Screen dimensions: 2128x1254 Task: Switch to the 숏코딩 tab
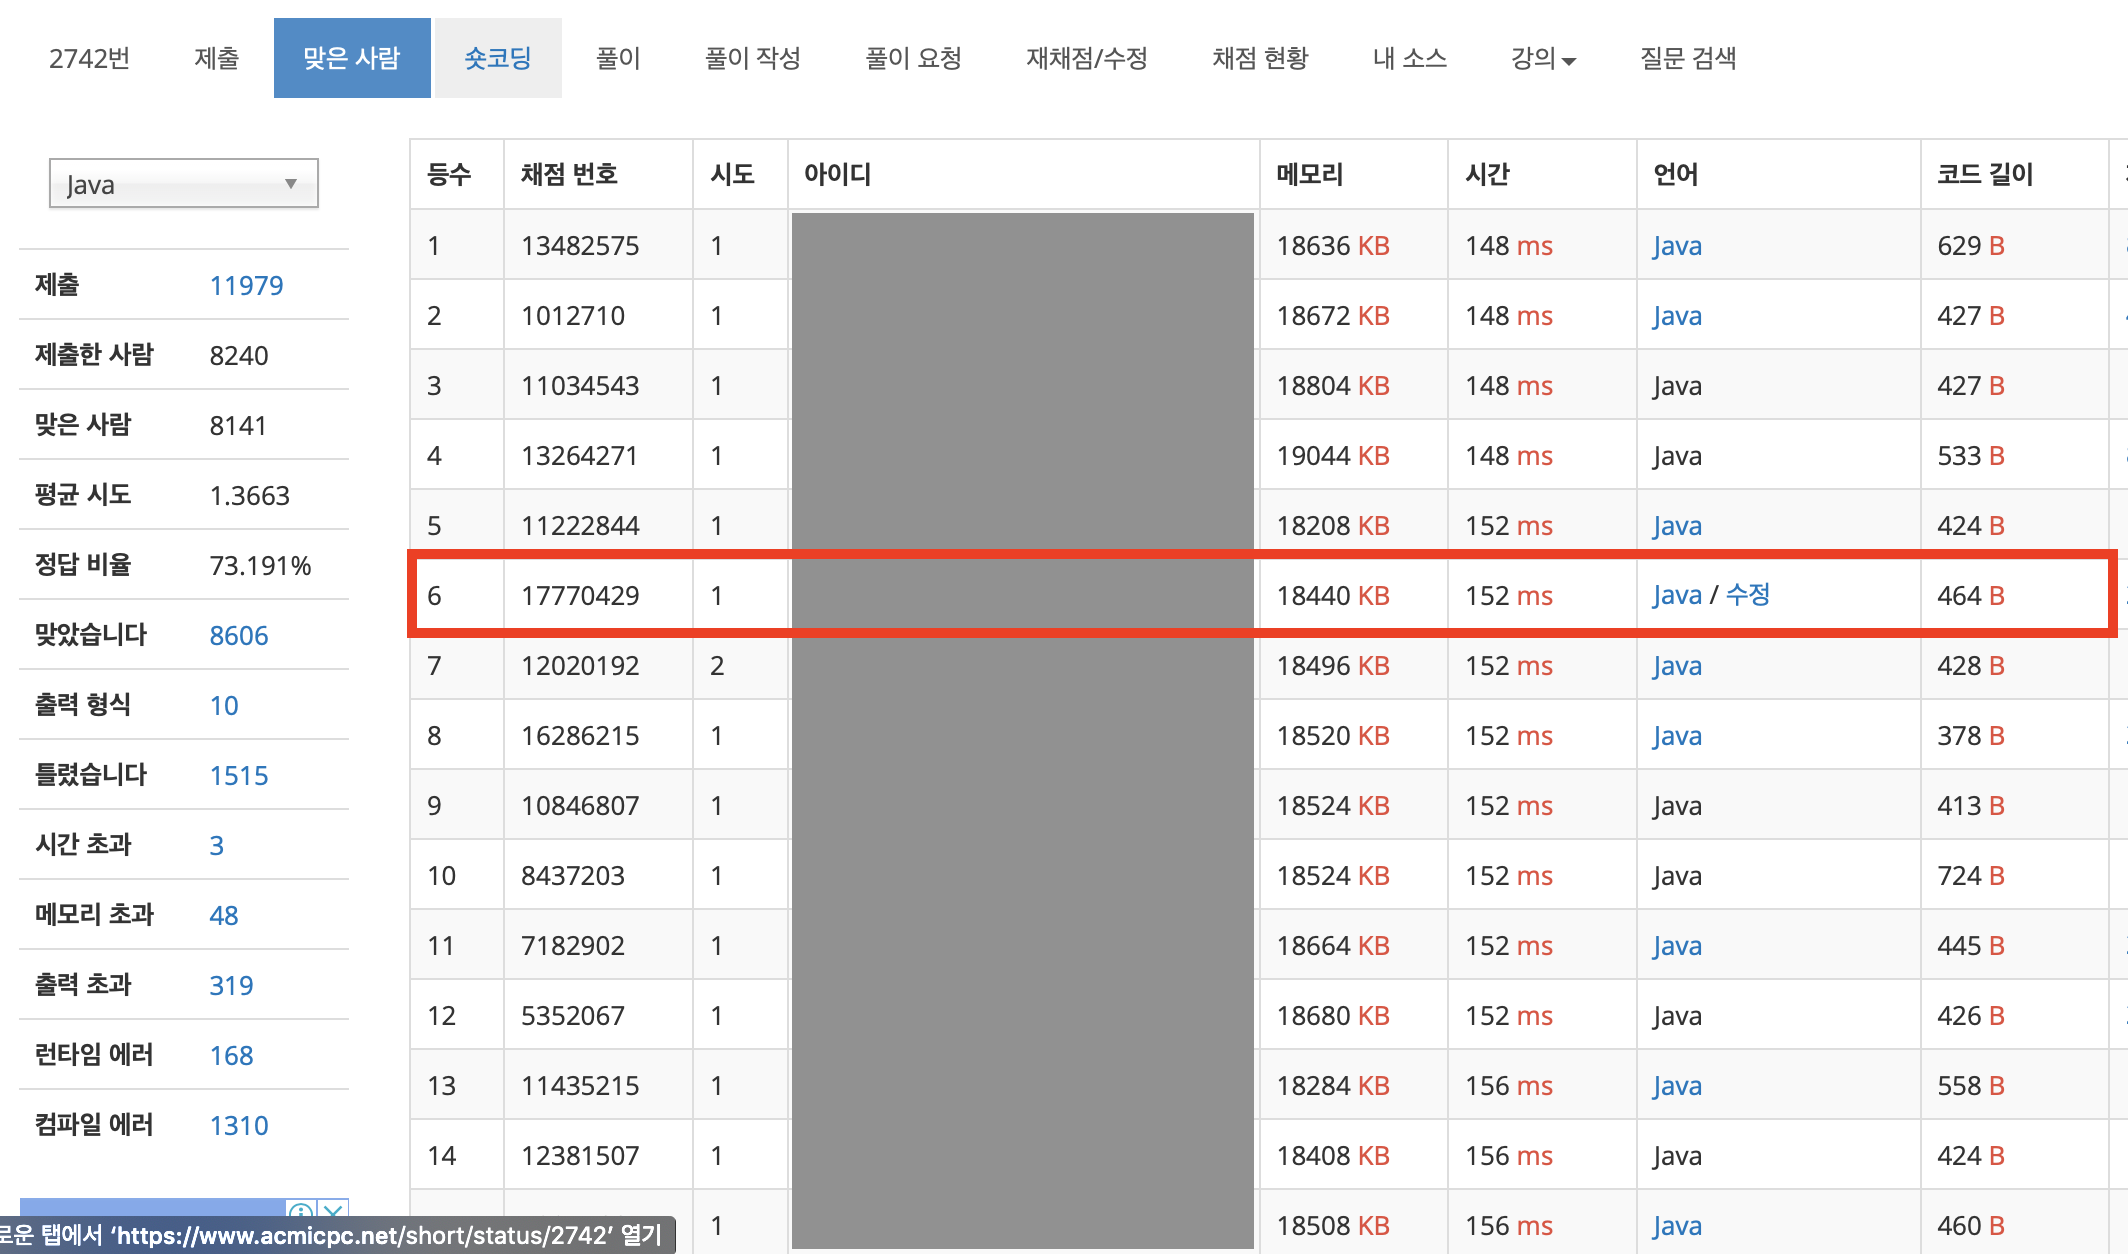[498, 59]
